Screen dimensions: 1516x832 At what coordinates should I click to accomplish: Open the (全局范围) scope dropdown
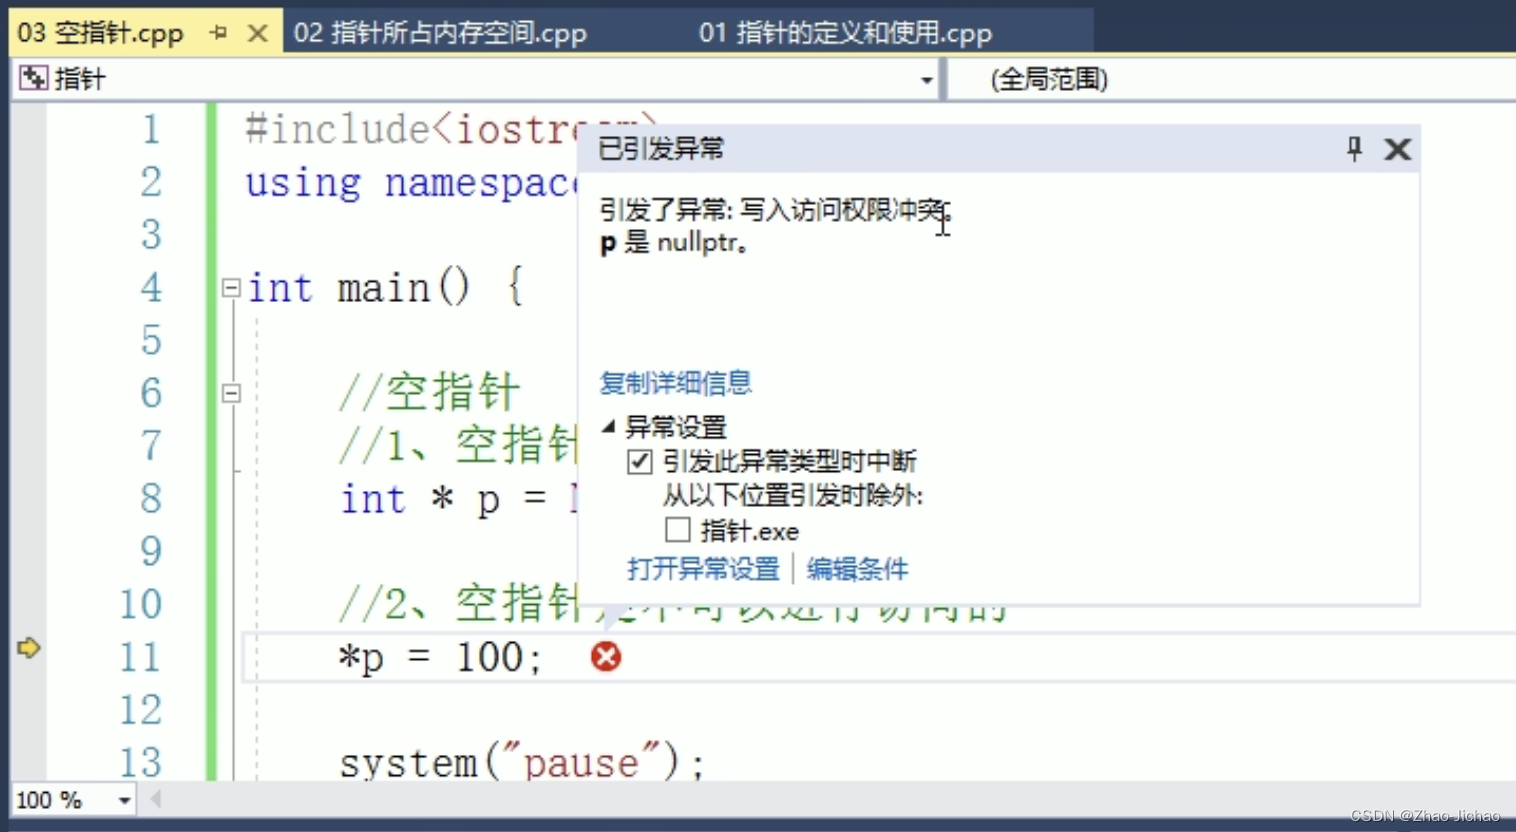tap(1231, 79)
